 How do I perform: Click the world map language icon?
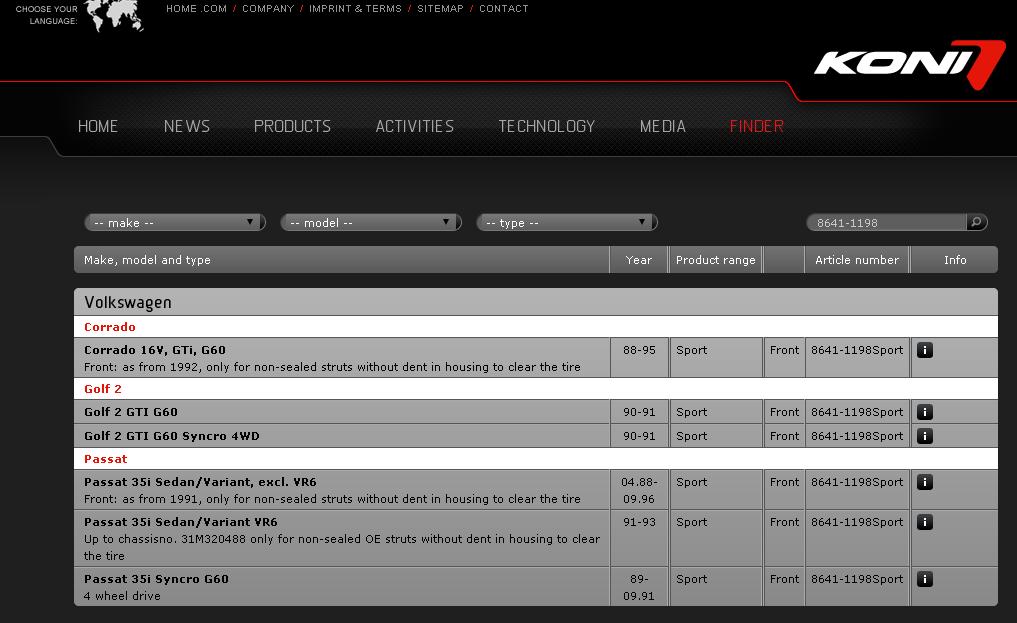[x=114, y=16]
